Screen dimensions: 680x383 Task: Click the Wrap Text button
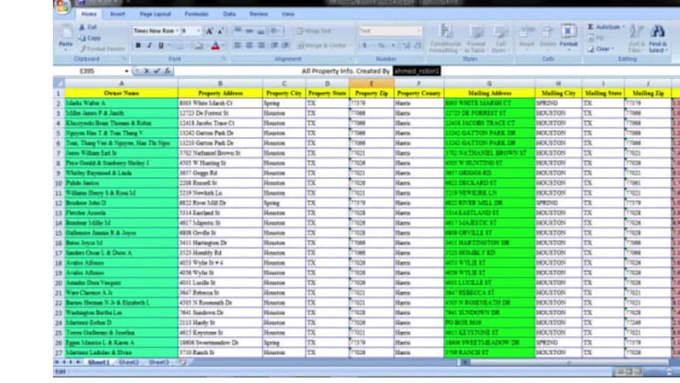315,31
